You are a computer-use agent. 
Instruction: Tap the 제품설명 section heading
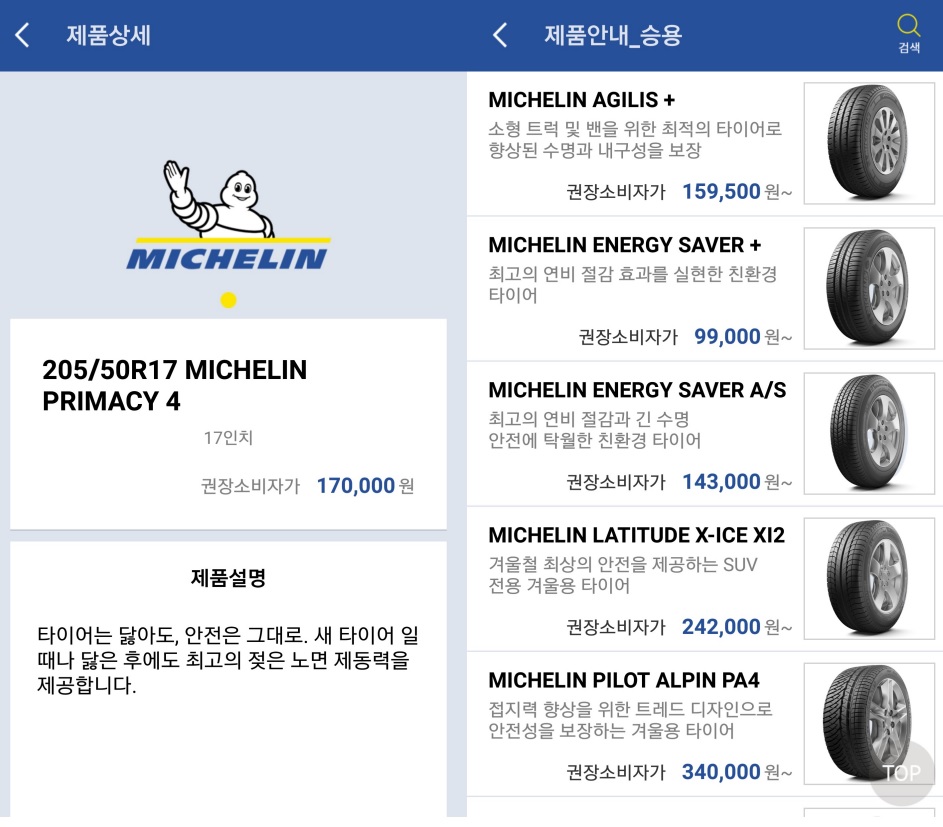[228, 577]
